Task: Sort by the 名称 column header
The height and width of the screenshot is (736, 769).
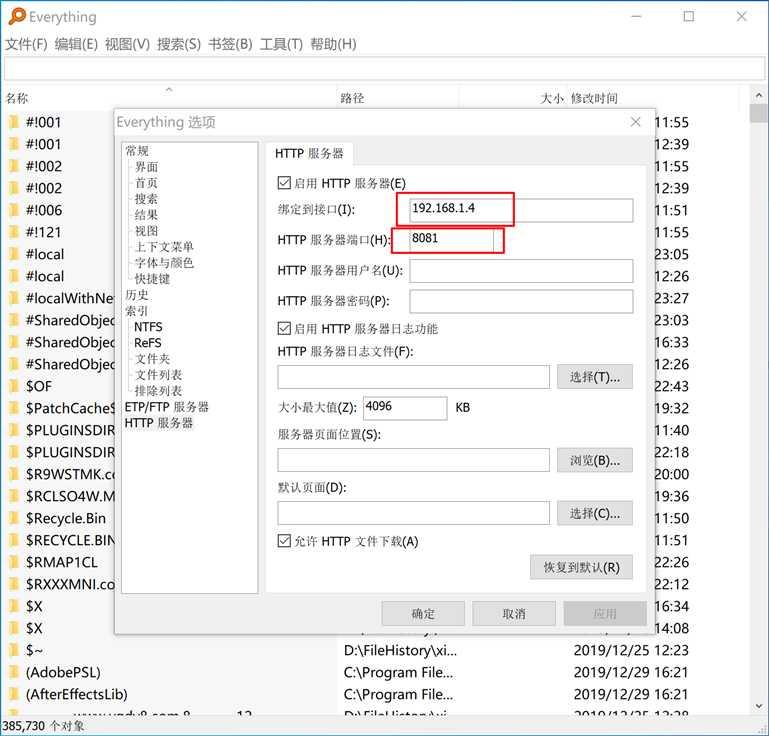Action: pyautogui.click(x=17, y=99)
